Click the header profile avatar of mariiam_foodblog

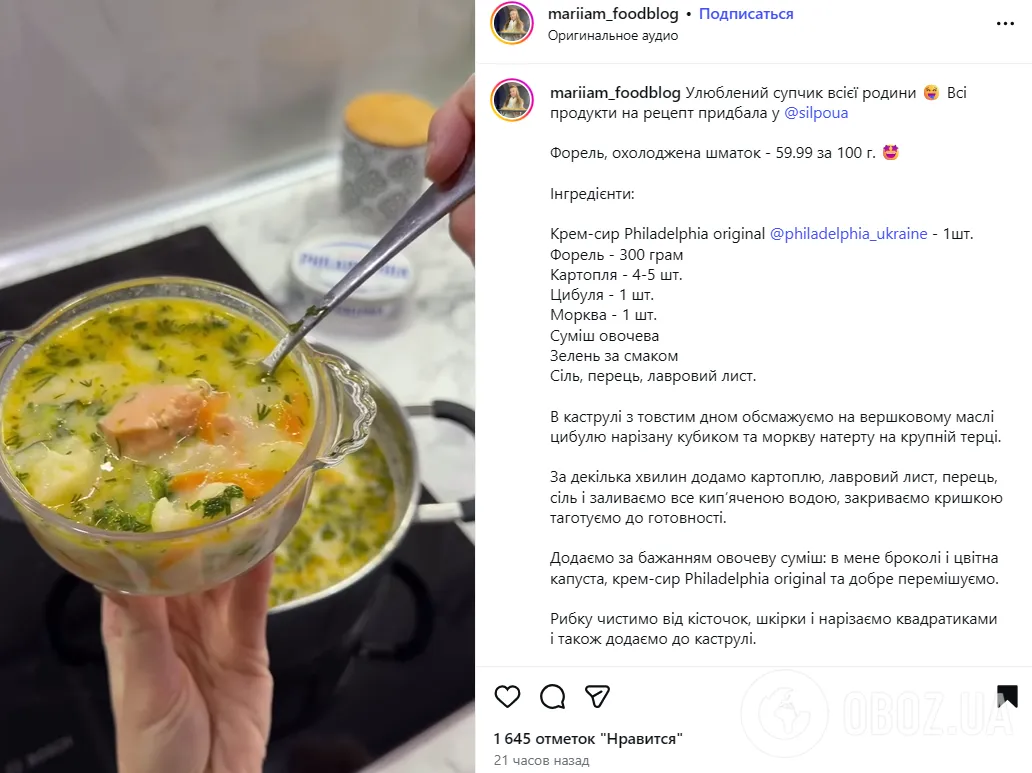[512, 23]
